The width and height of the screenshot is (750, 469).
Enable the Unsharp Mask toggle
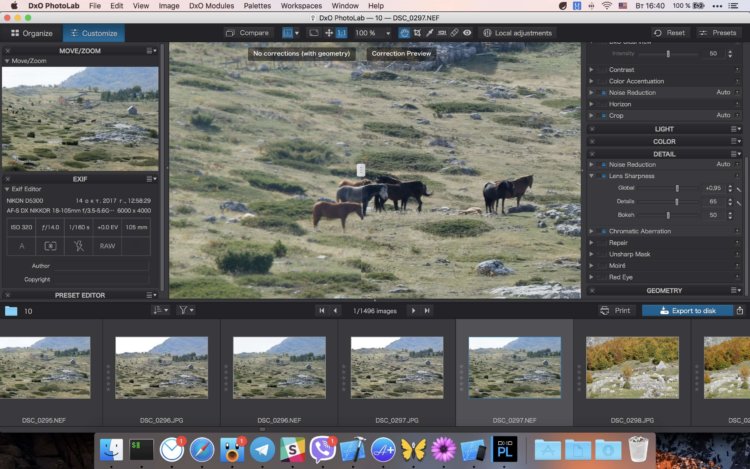(x=604, y=254)
